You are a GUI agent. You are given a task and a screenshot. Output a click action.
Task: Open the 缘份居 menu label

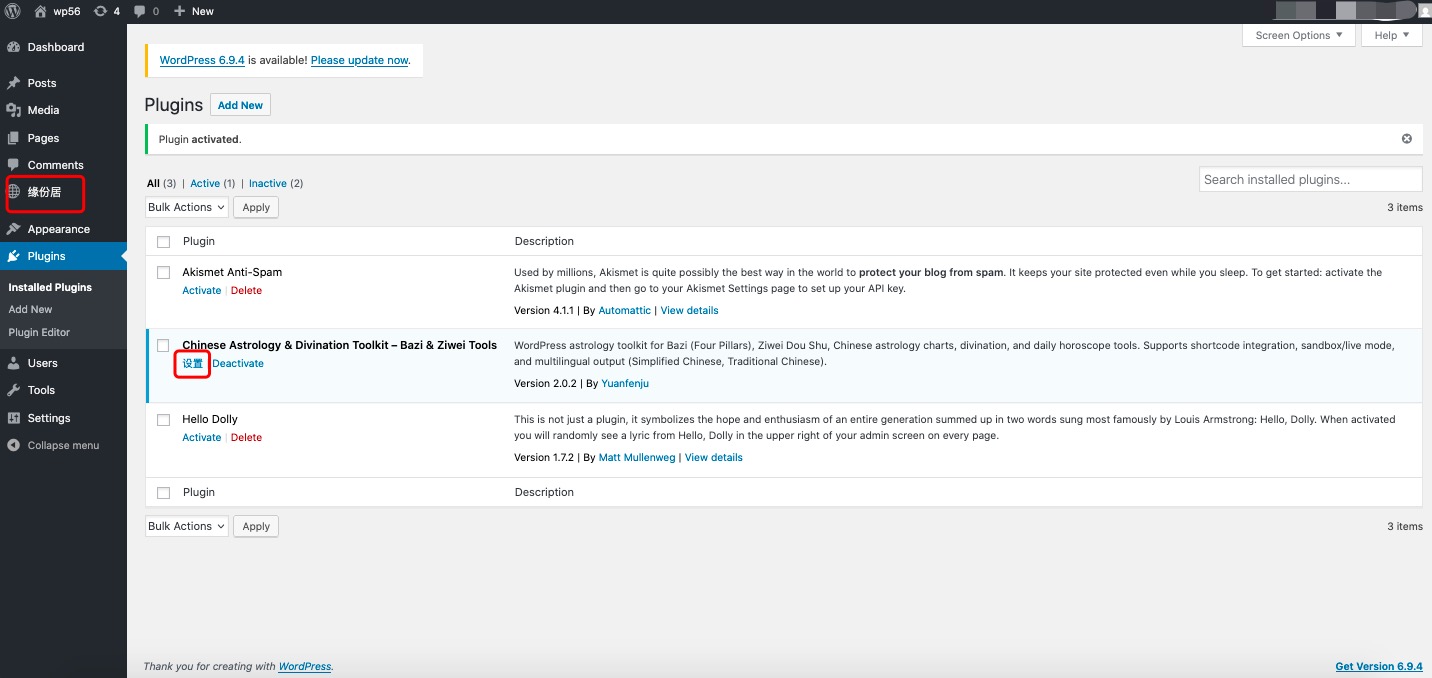tap(44, 191)
